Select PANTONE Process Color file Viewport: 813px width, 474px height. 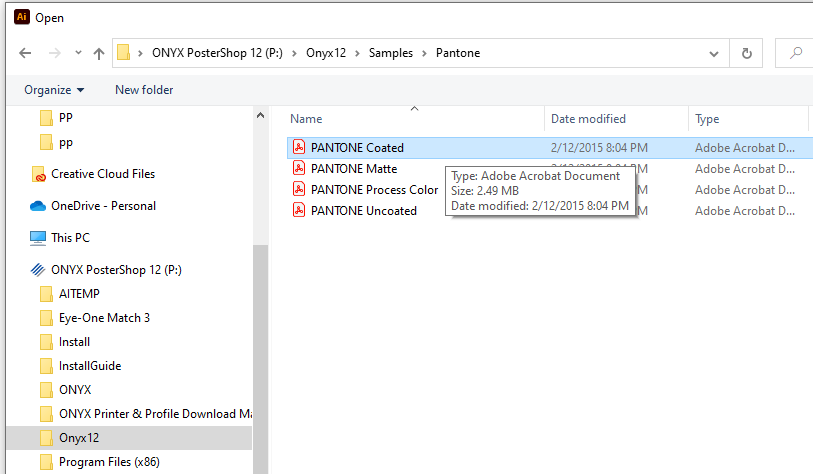tap(374, 190)
